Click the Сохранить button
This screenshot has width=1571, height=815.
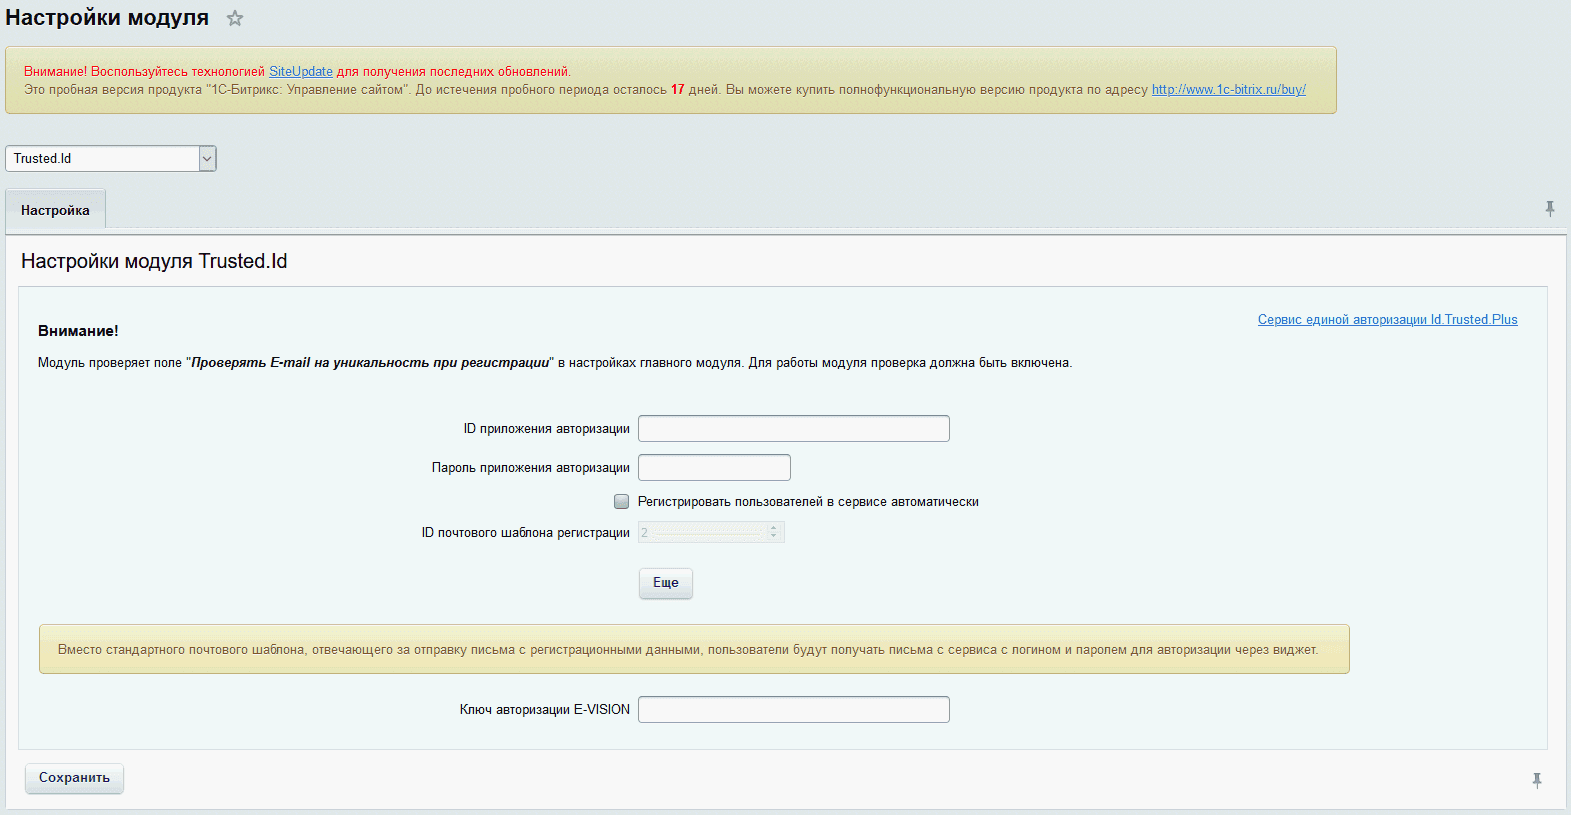point(74,778)
